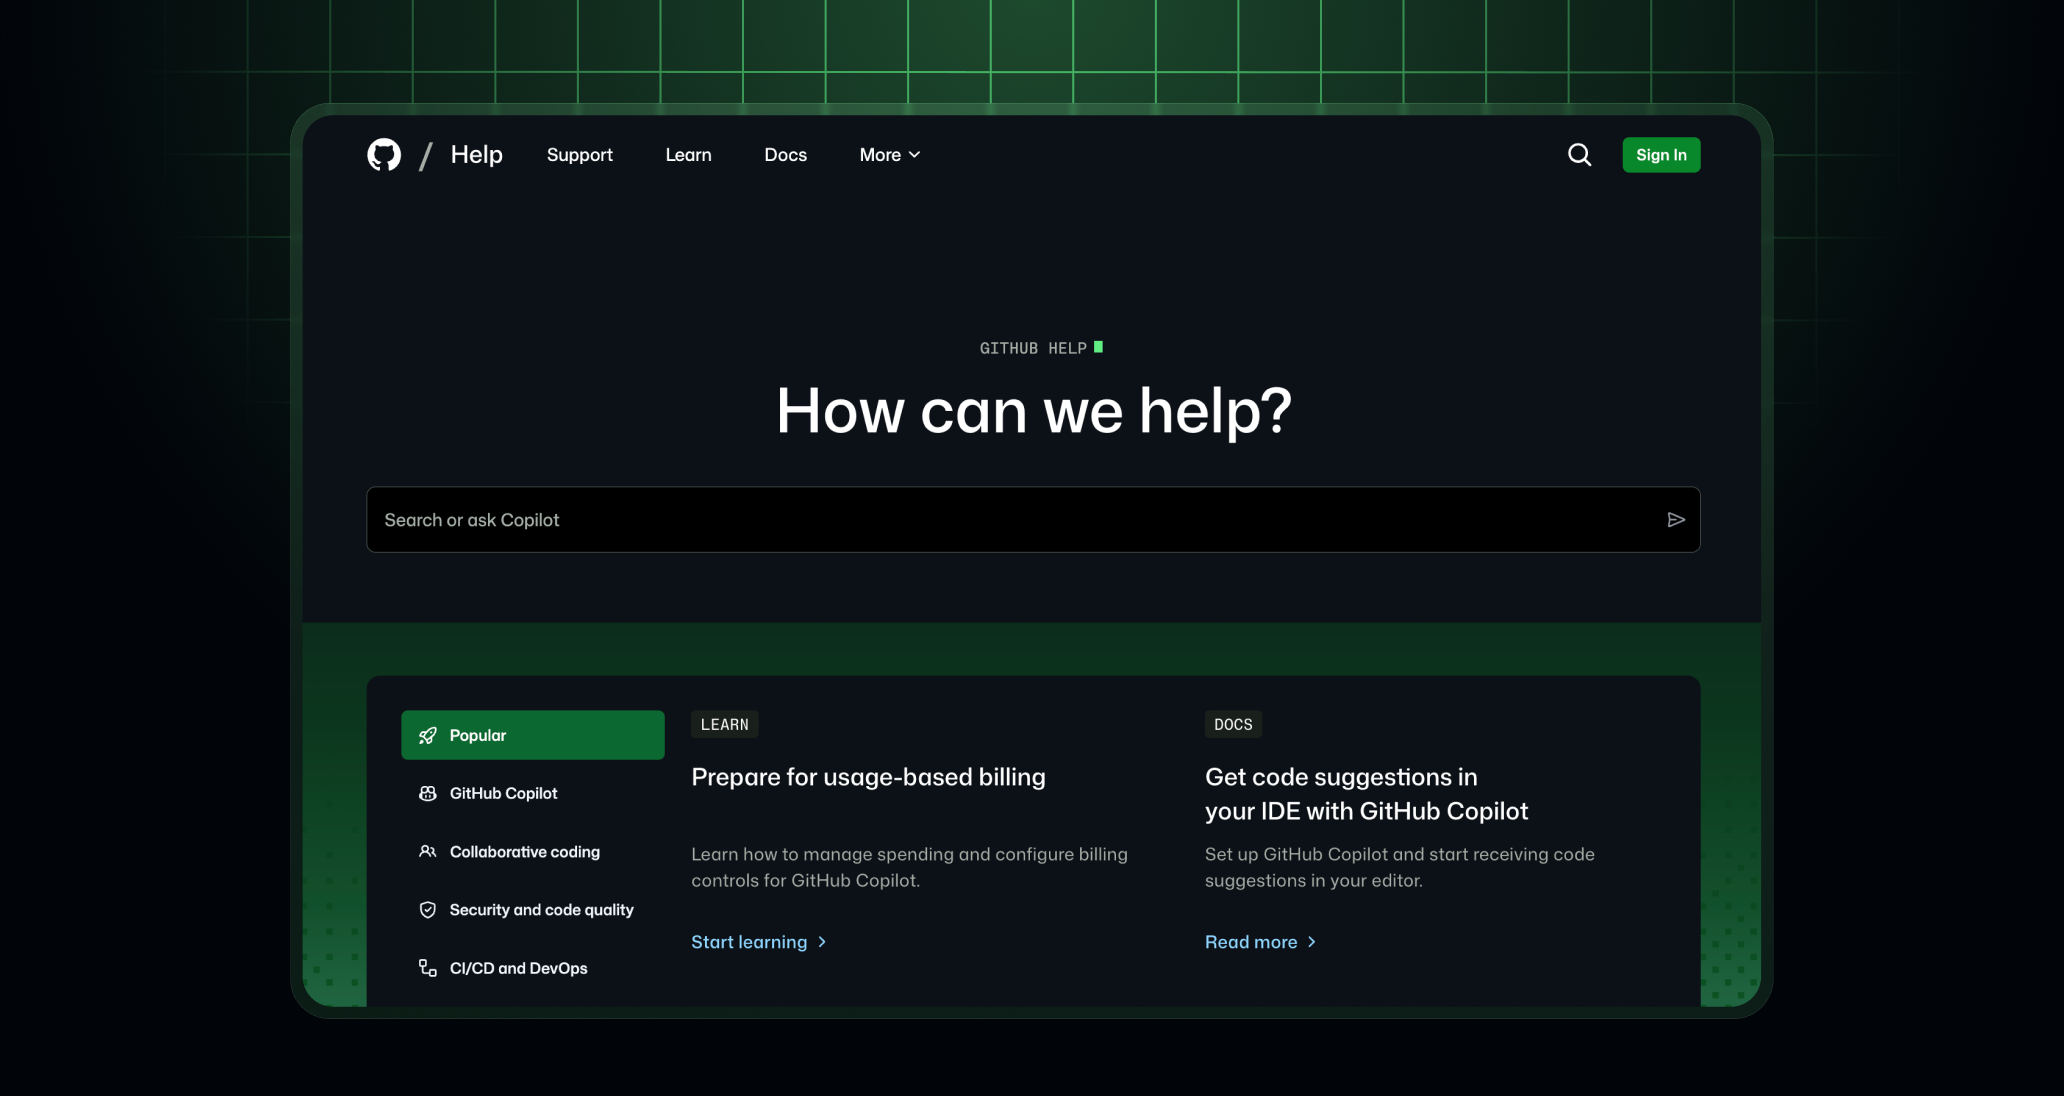Open Get code suggestions in IDE article
The image size is (2064, 1096).
pos(1366,794)
